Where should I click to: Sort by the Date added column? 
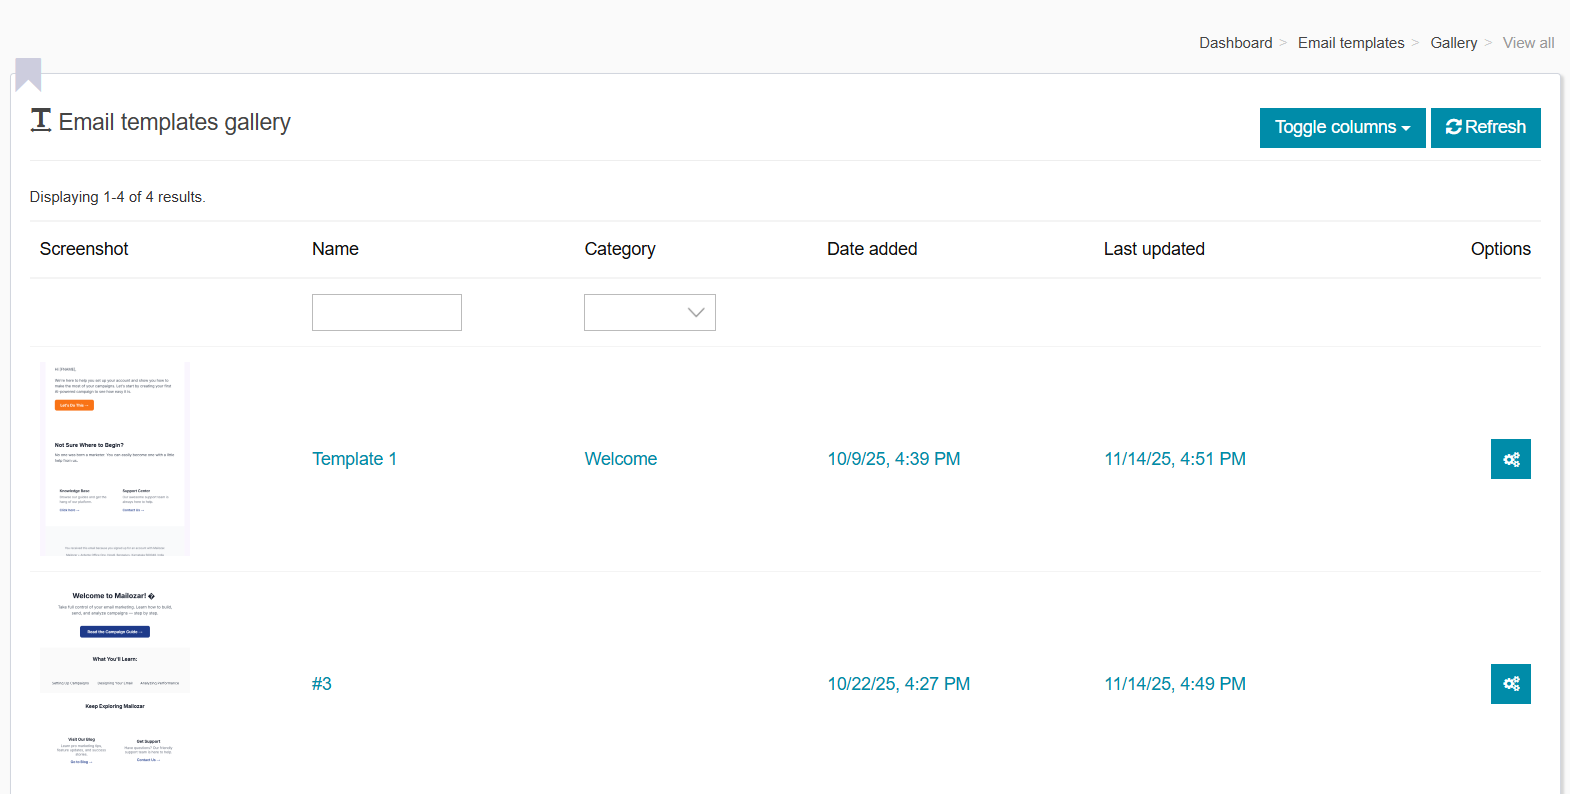click(x=871, y=249)
